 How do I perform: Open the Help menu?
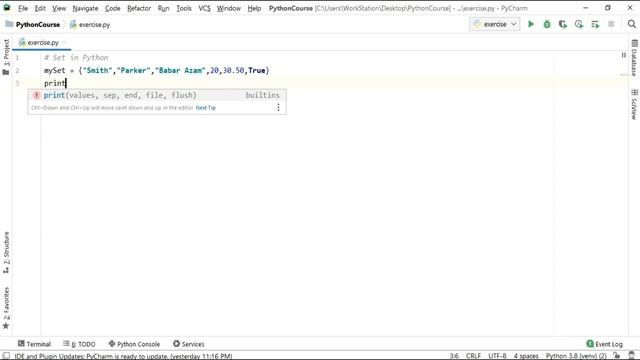click(254, 8)
